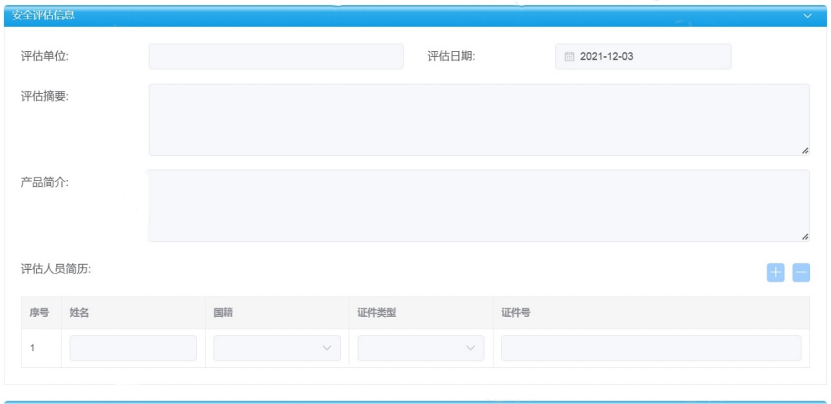Click the calendar icon in 评估日期
831x404 pixels.
(569, 57)
